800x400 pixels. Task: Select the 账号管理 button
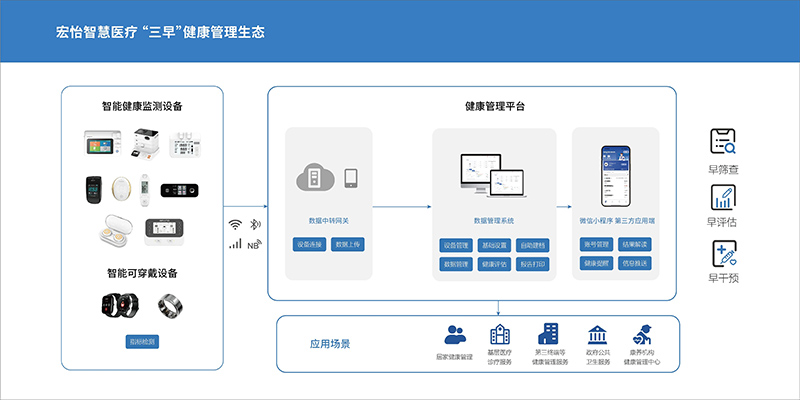595,244
